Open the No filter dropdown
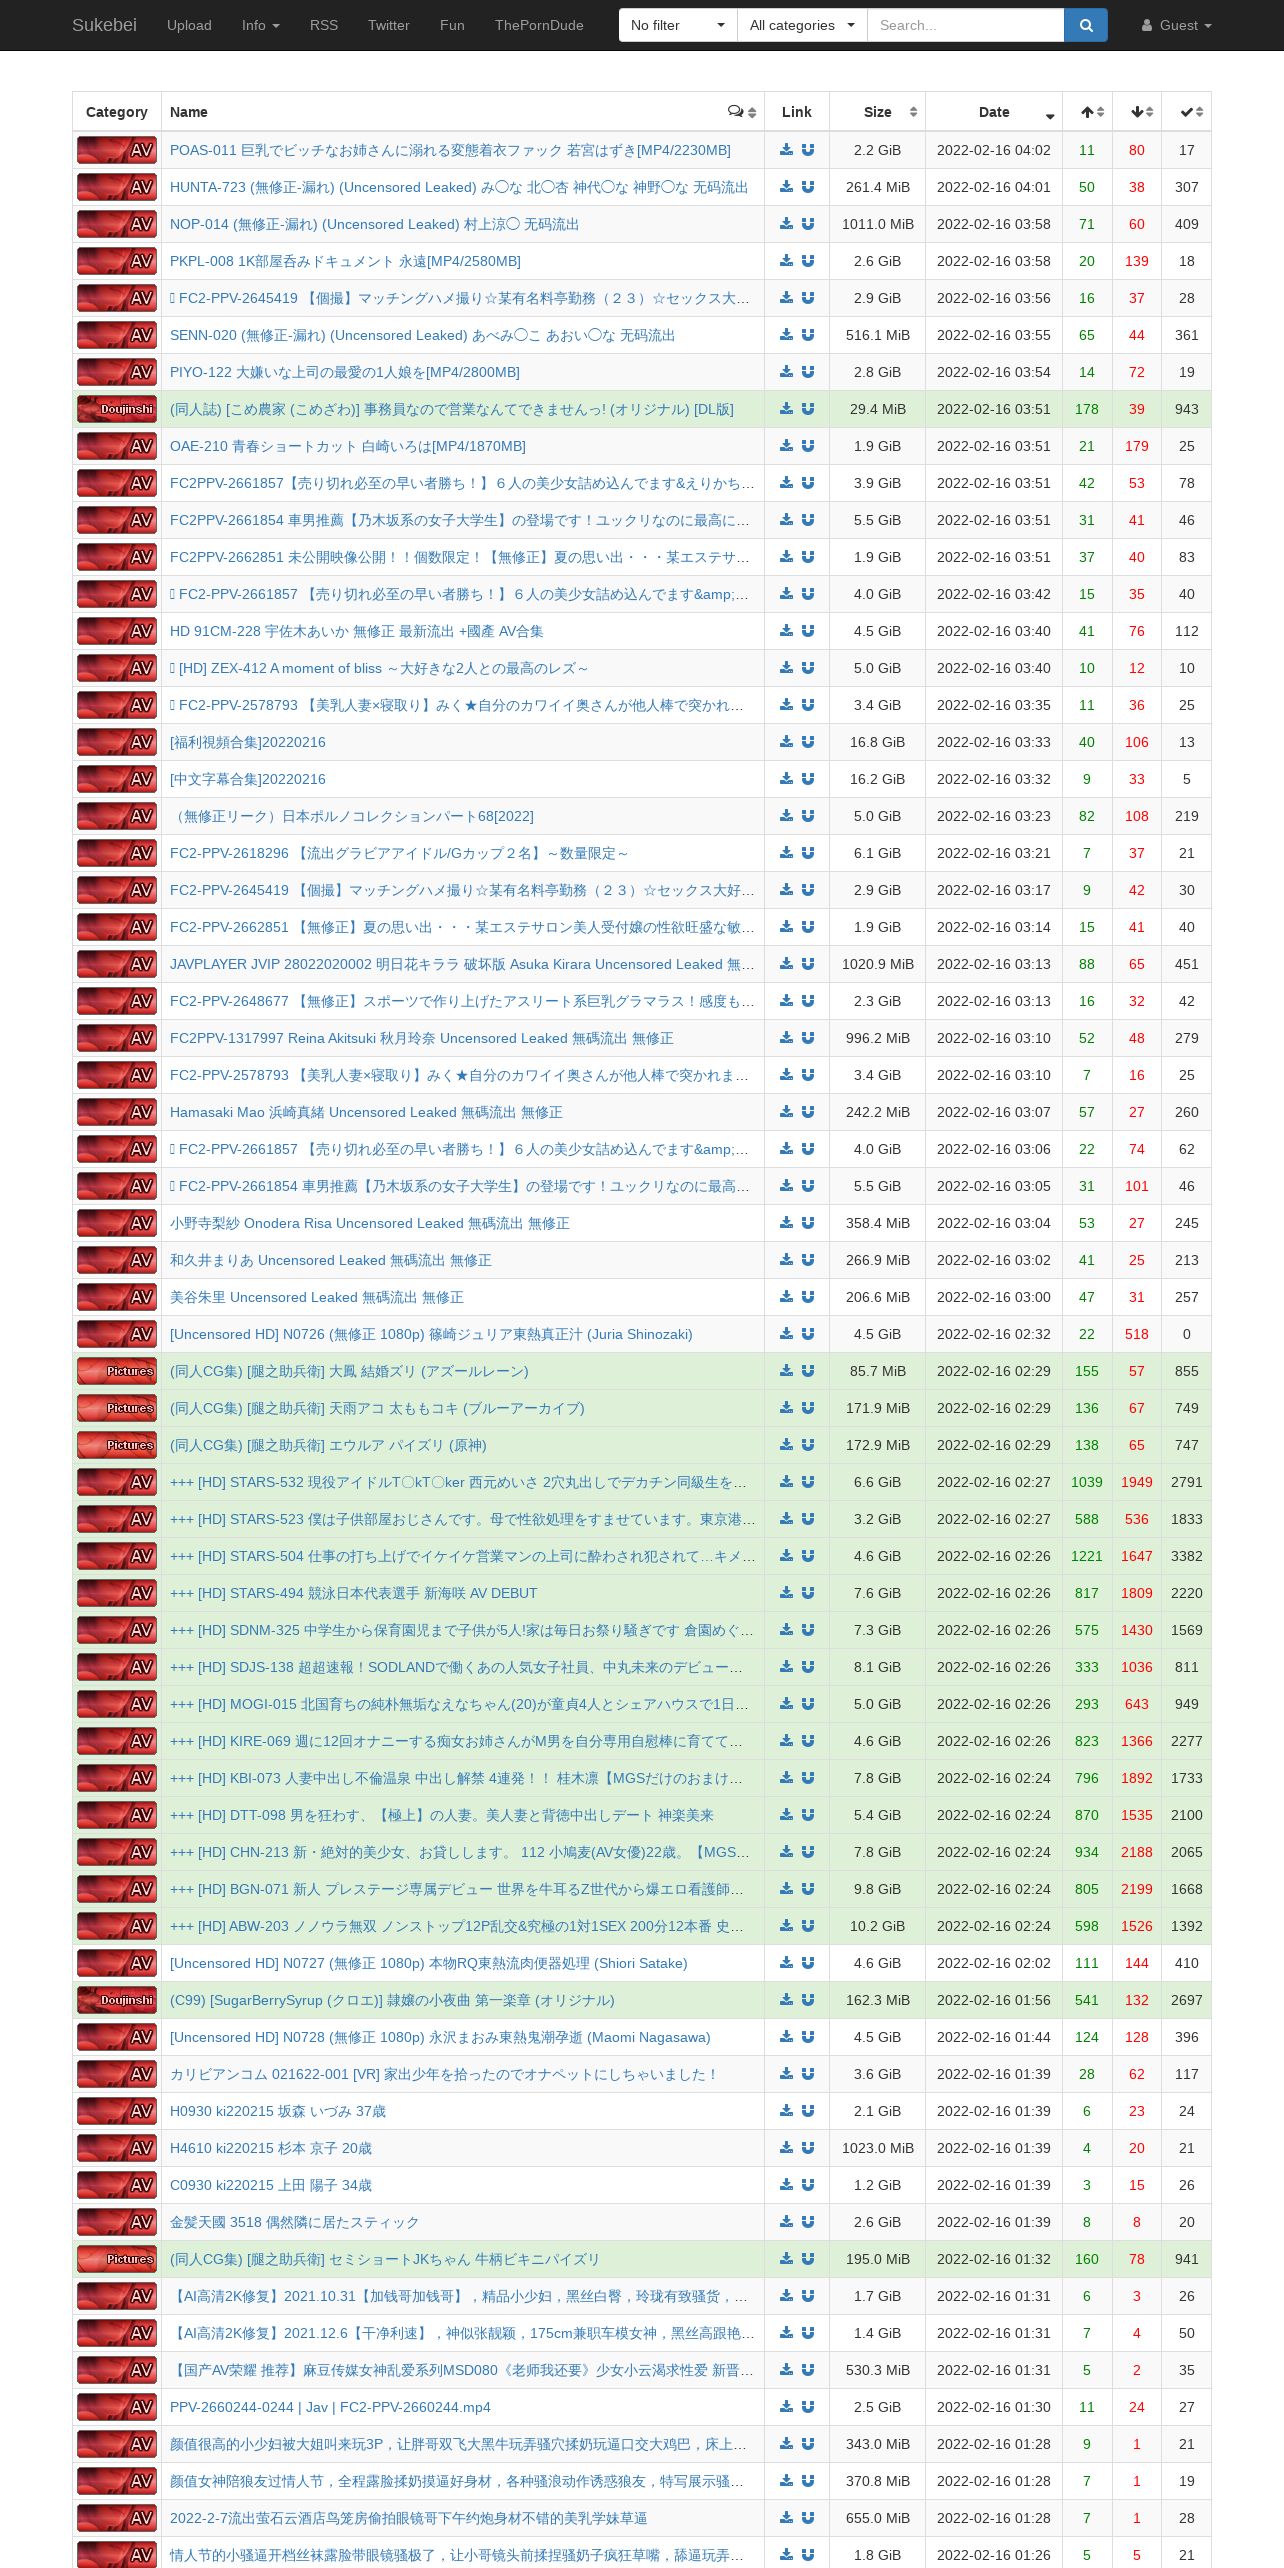 click(678, 25)
